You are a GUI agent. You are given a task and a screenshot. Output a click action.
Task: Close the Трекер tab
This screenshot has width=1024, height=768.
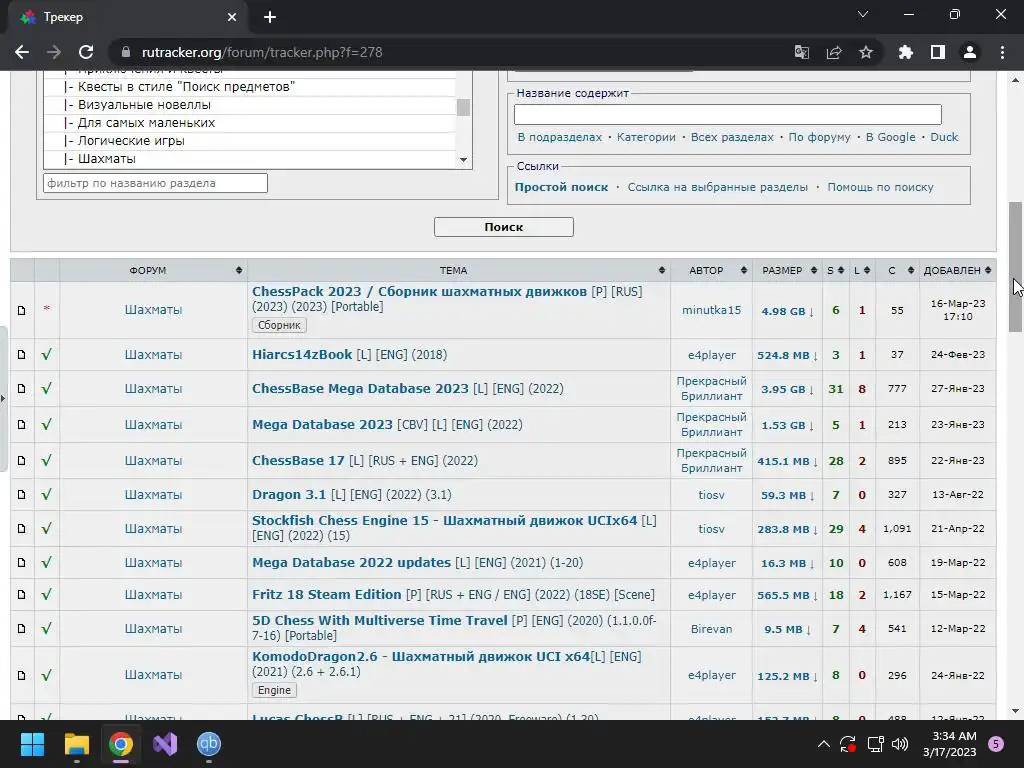(x=232, y=17)
